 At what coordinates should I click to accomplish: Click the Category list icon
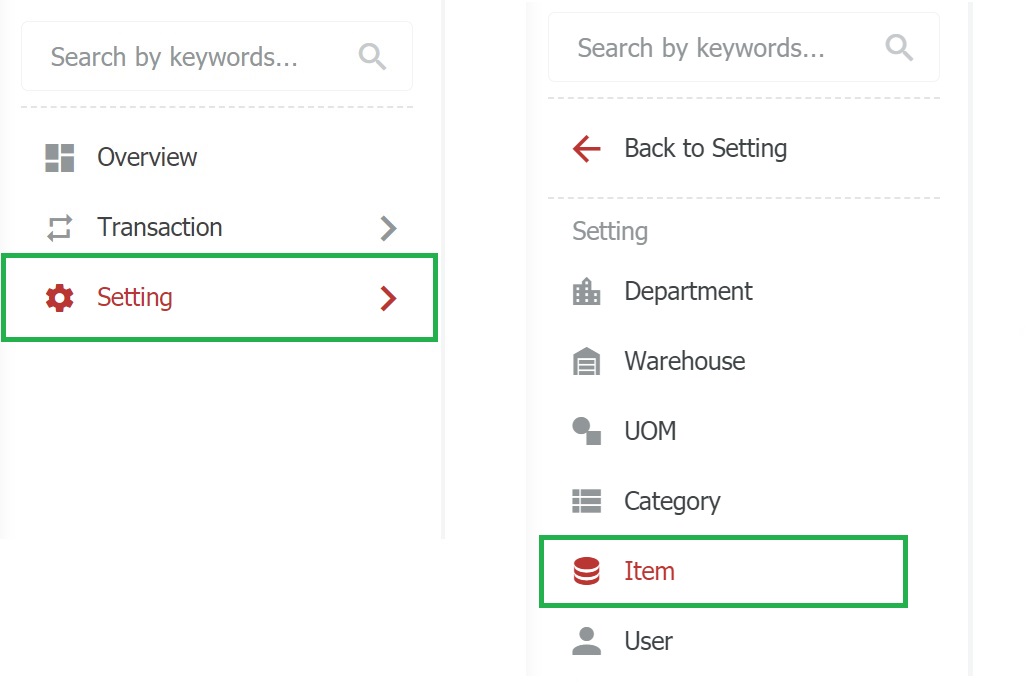[x=587, y=501]
